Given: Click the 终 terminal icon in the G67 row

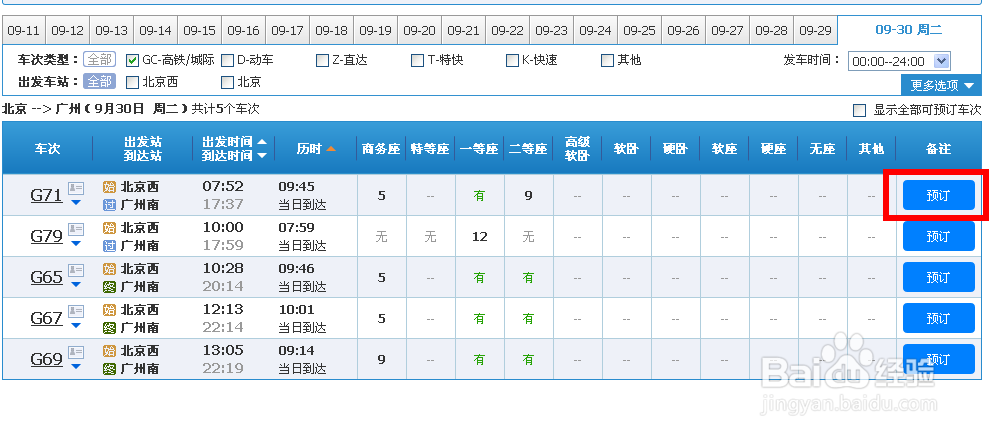Looking at the screenshot, I should tap(109, 328).
